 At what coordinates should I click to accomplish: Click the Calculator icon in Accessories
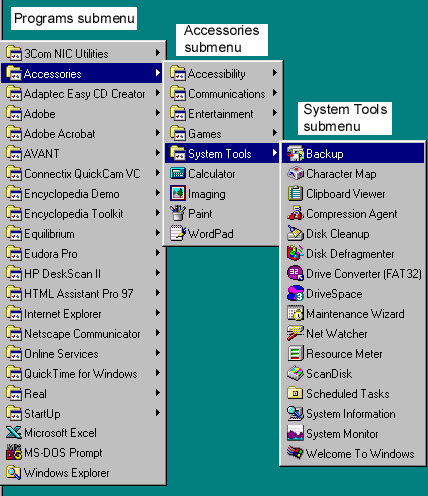coord(178,173)
